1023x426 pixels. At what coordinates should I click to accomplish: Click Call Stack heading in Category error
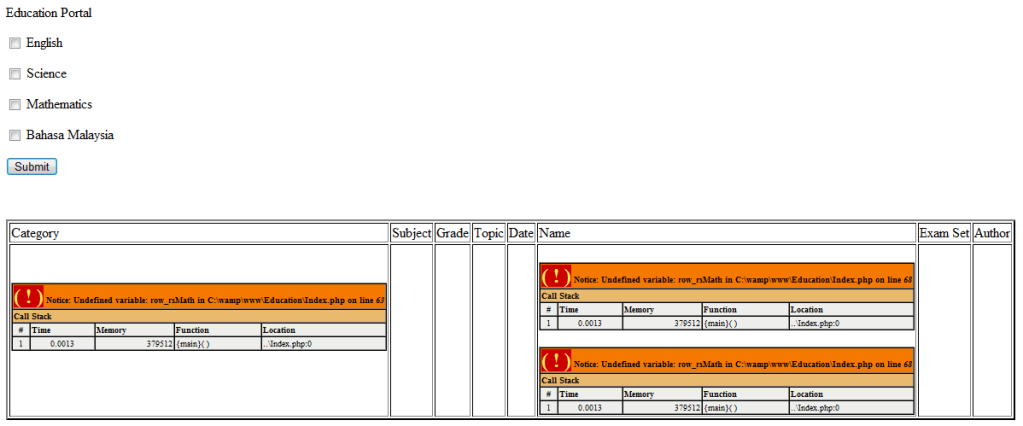coord(32,316)
